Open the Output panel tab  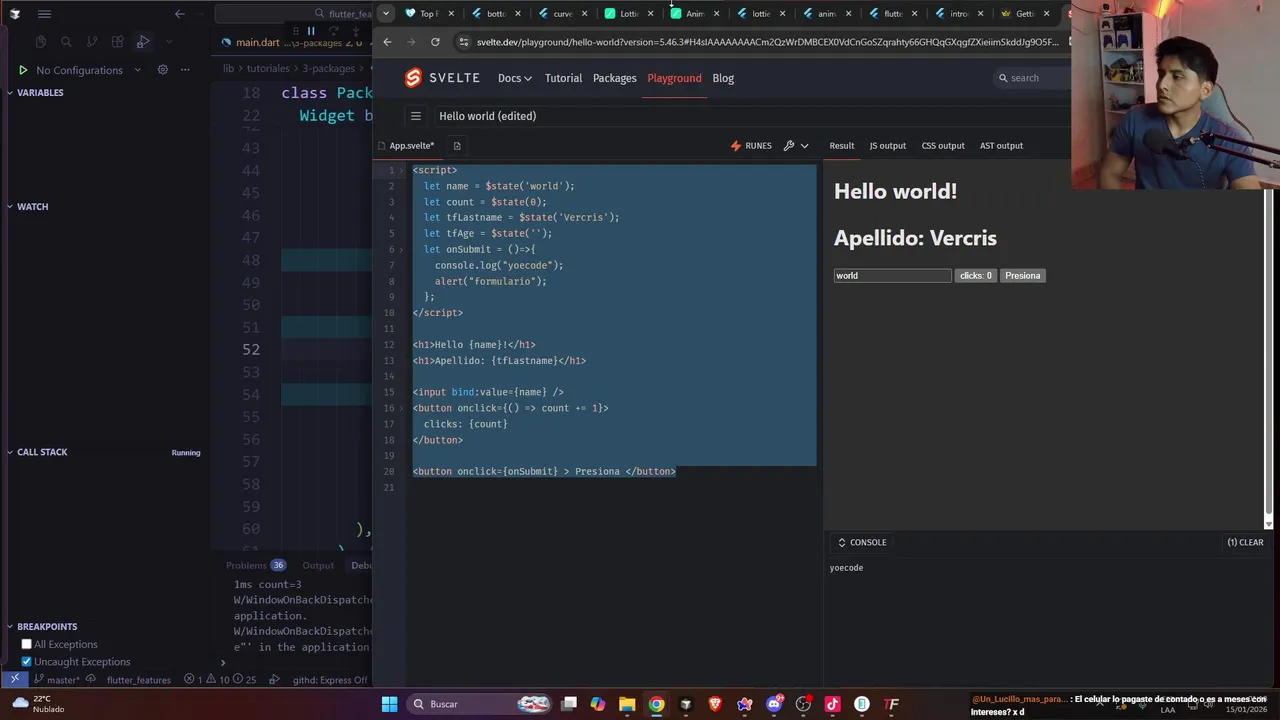[318, 566]
